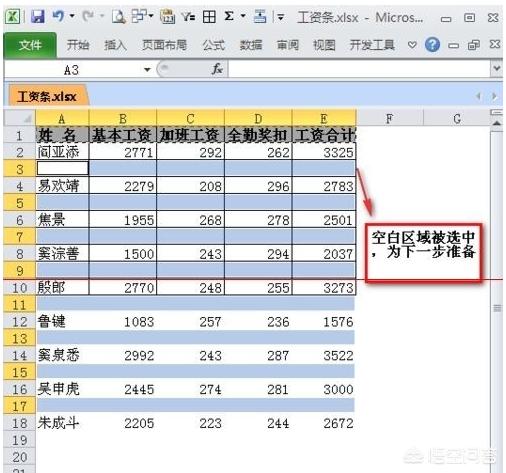This screenshot has height=473, width=506.
Task: Expand the Undo history dropdown arrow
Action: [x=72, y=16]
